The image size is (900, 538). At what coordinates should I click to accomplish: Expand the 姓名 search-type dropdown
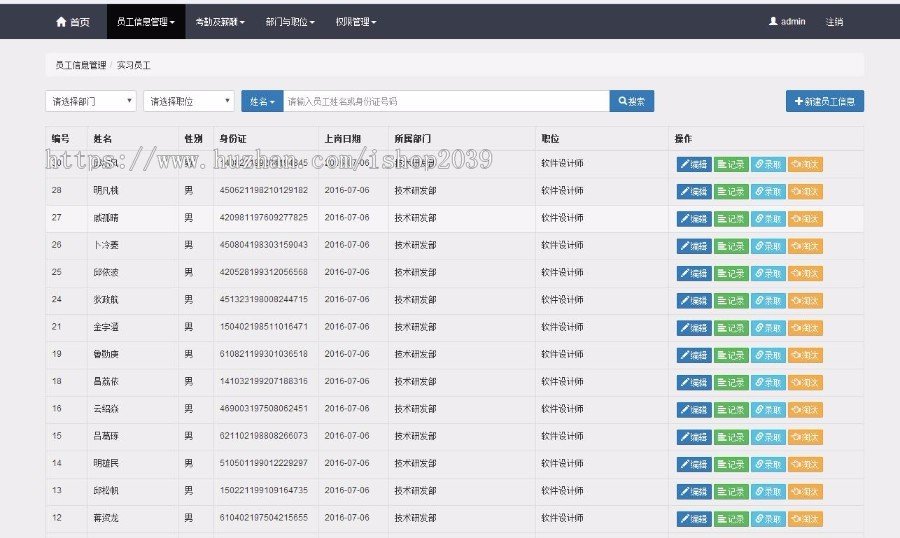click(262, 101)
